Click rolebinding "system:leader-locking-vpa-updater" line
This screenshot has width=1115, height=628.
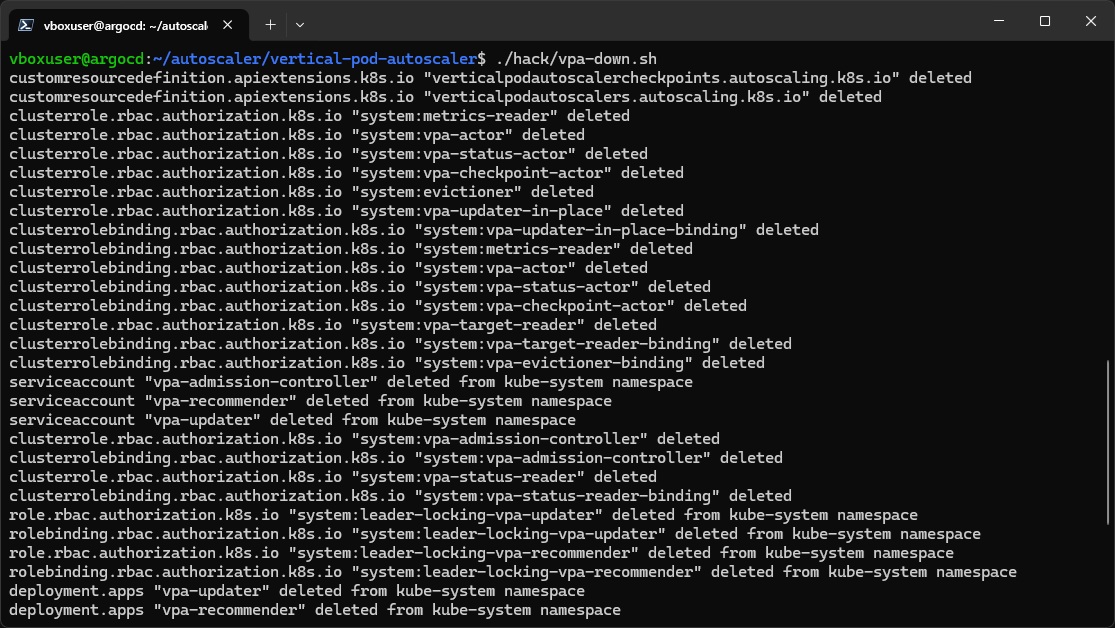495,534
